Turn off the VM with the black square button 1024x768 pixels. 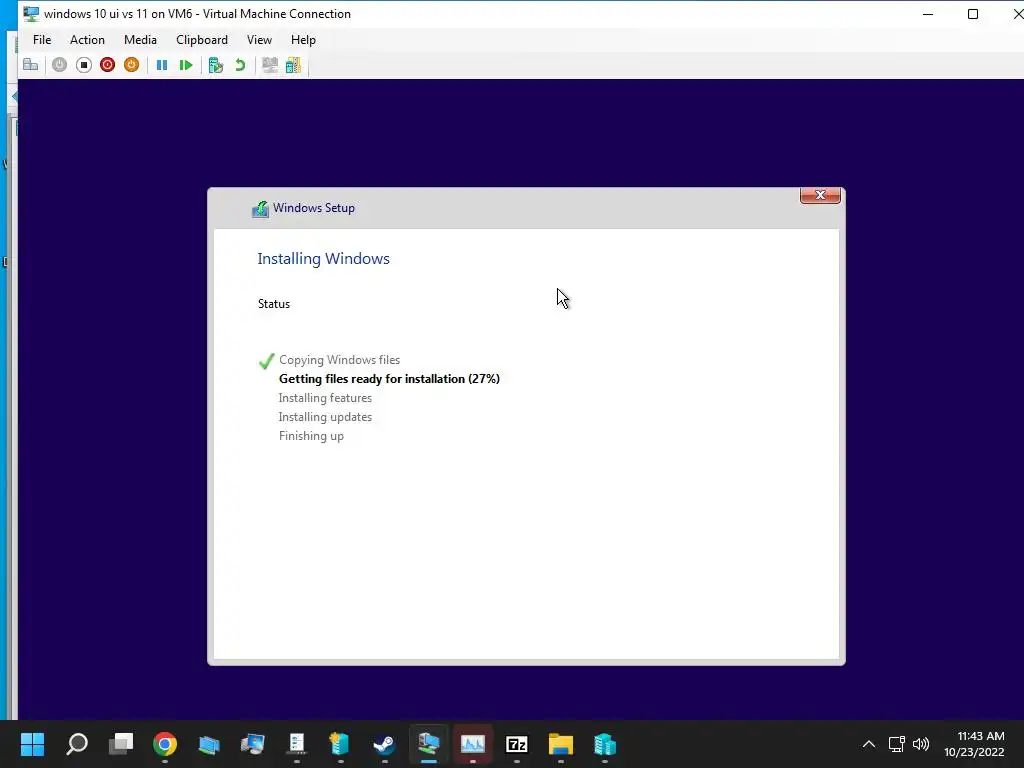[x=84, y=65]
